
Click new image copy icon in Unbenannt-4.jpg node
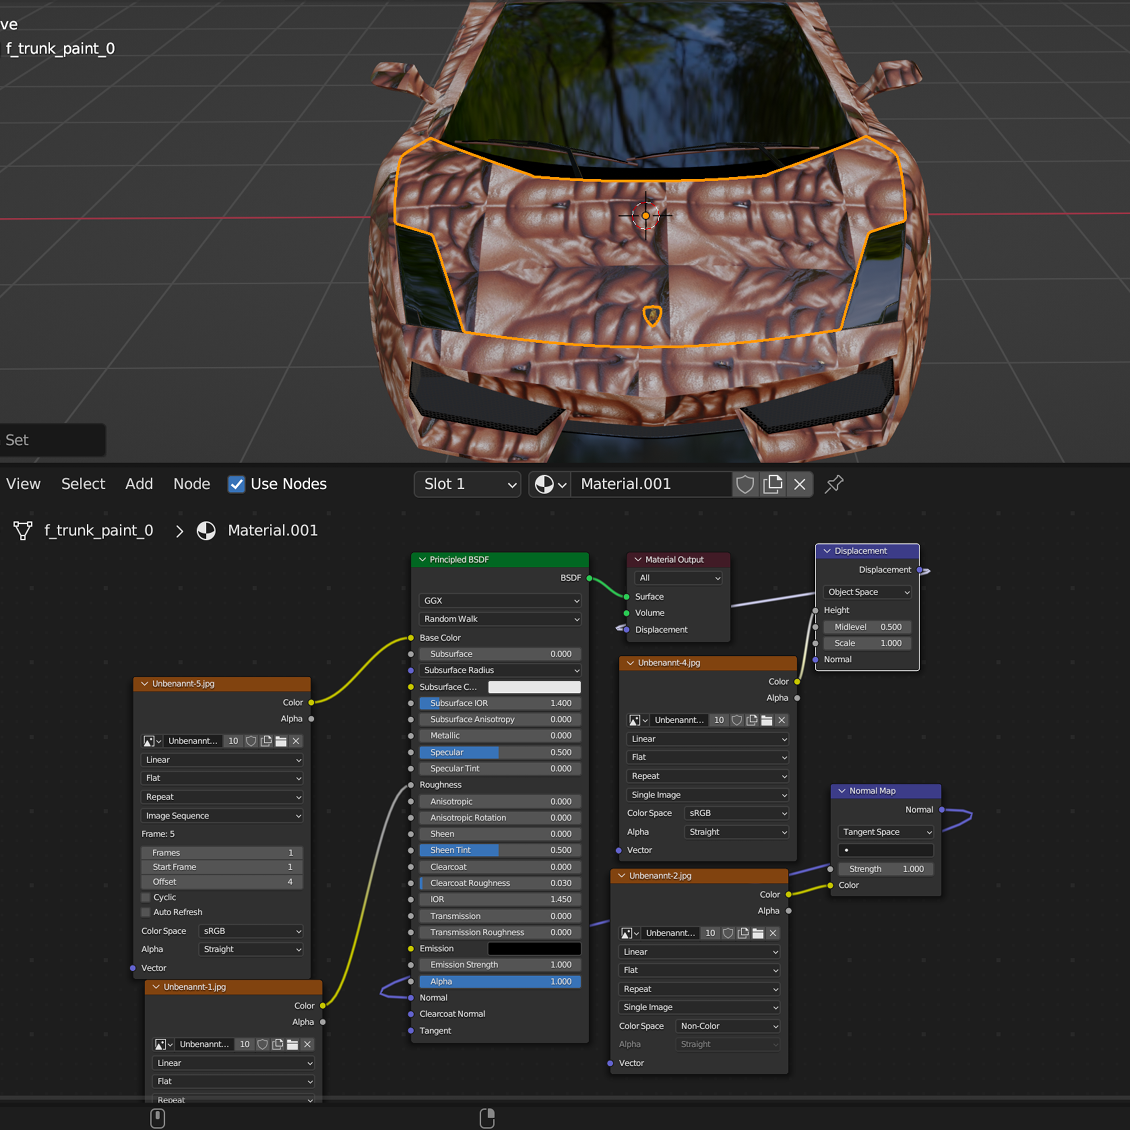tap(752, 720)
